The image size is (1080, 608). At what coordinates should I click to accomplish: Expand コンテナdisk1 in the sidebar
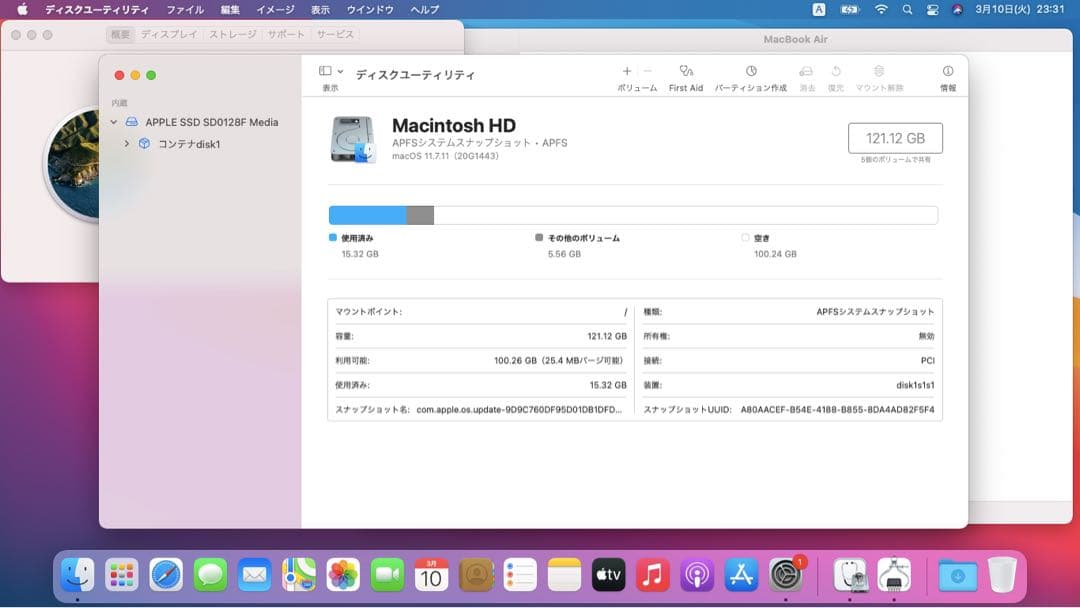tap(127, 143)
